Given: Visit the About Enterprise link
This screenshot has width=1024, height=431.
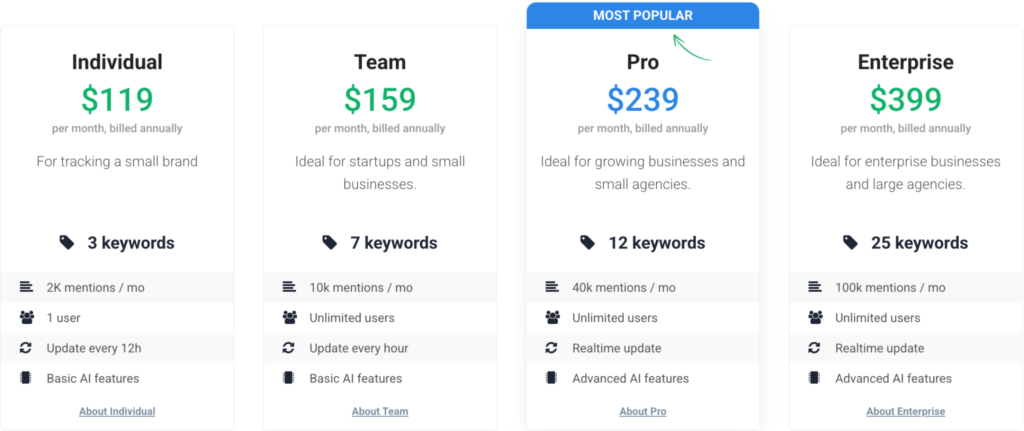Looking at the screenshot, I should [x=906, y=411].
